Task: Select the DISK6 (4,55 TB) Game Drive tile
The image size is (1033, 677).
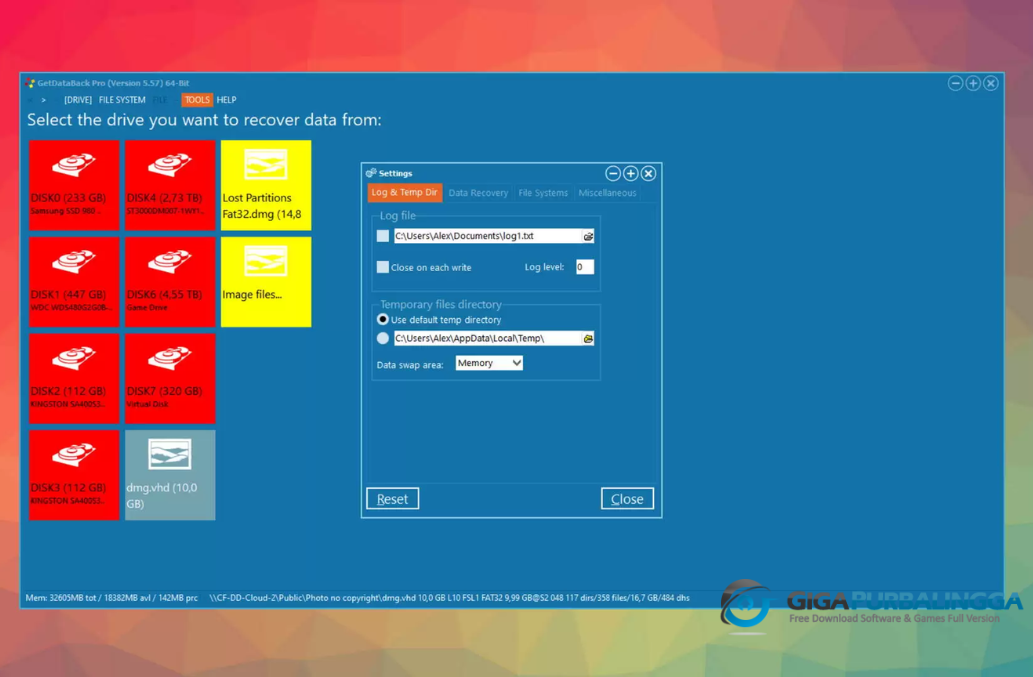Action: [170, 282]
